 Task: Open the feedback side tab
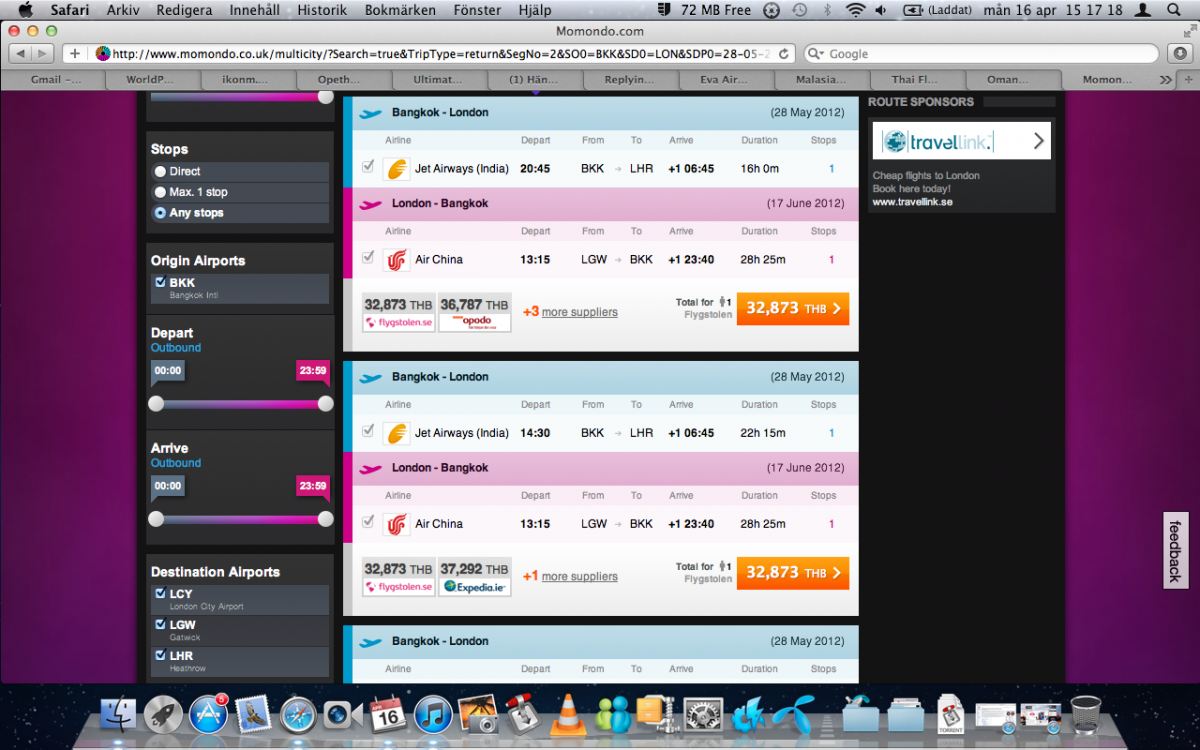coord(1175,551)
